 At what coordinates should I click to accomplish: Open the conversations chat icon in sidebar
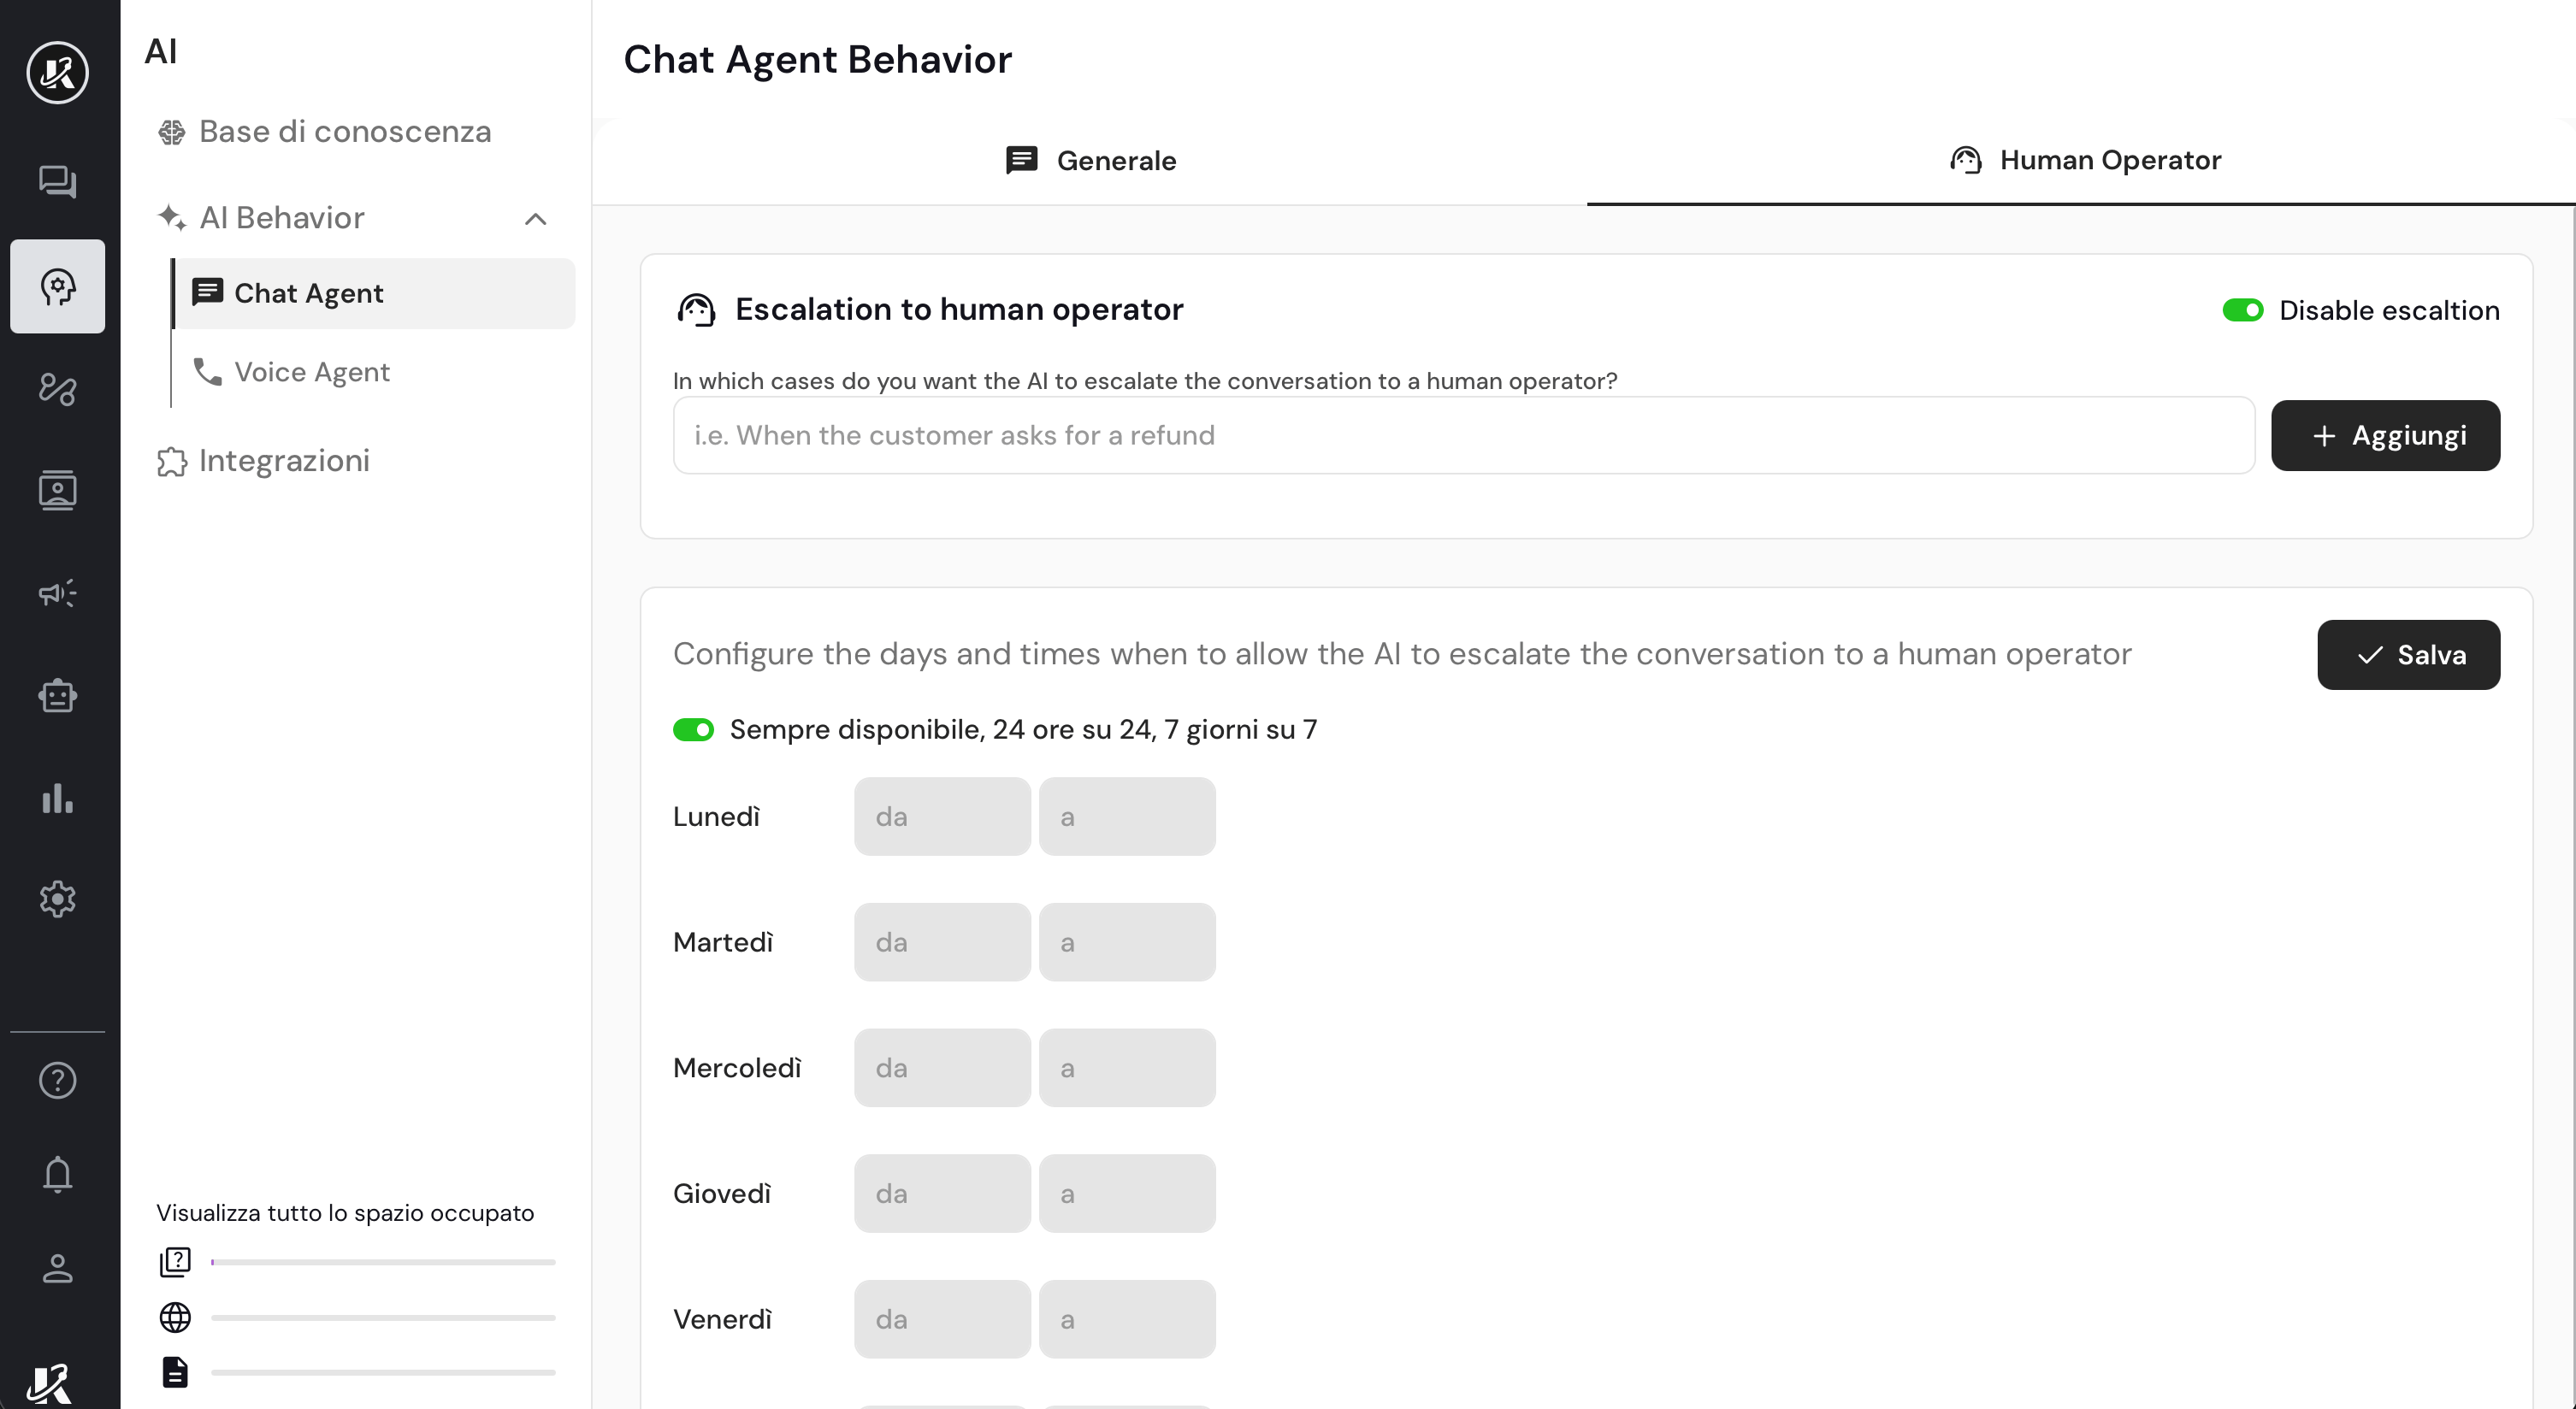(x=57, y=181)
